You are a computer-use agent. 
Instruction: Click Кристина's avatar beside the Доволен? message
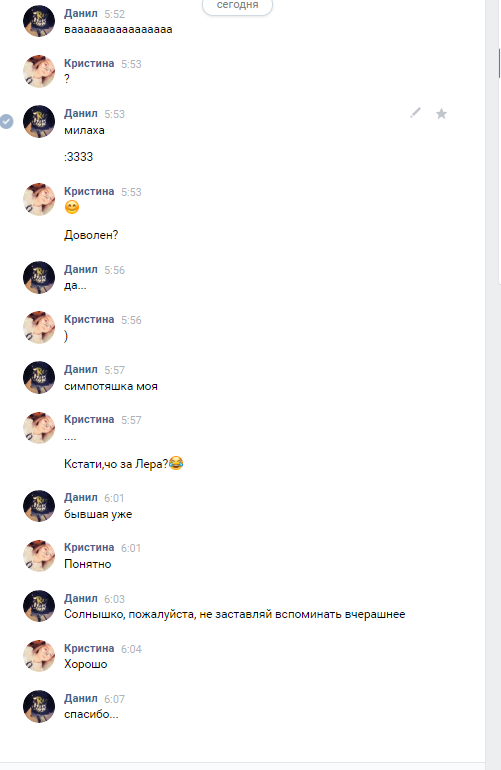[x=39, y=199]
